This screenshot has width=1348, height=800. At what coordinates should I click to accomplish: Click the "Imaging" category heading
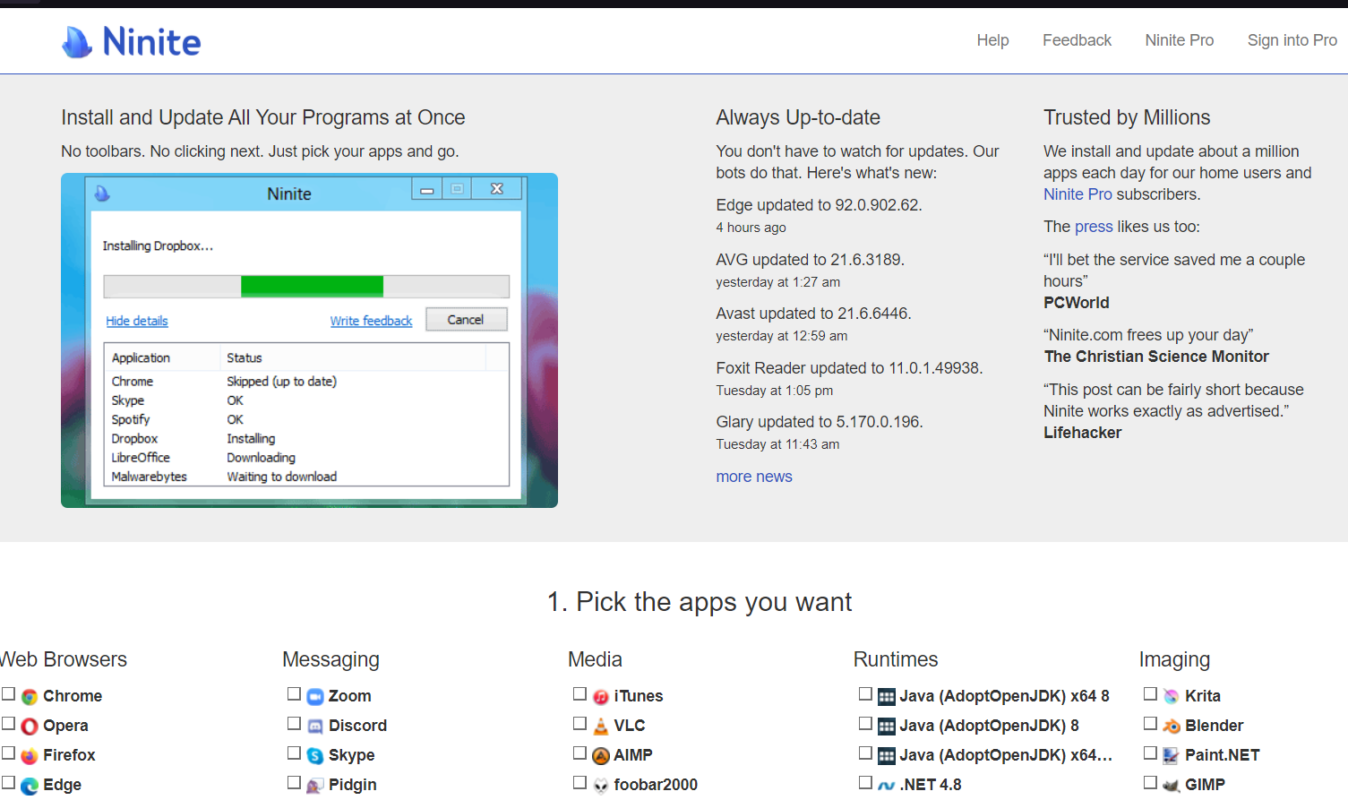(1174, 660)
